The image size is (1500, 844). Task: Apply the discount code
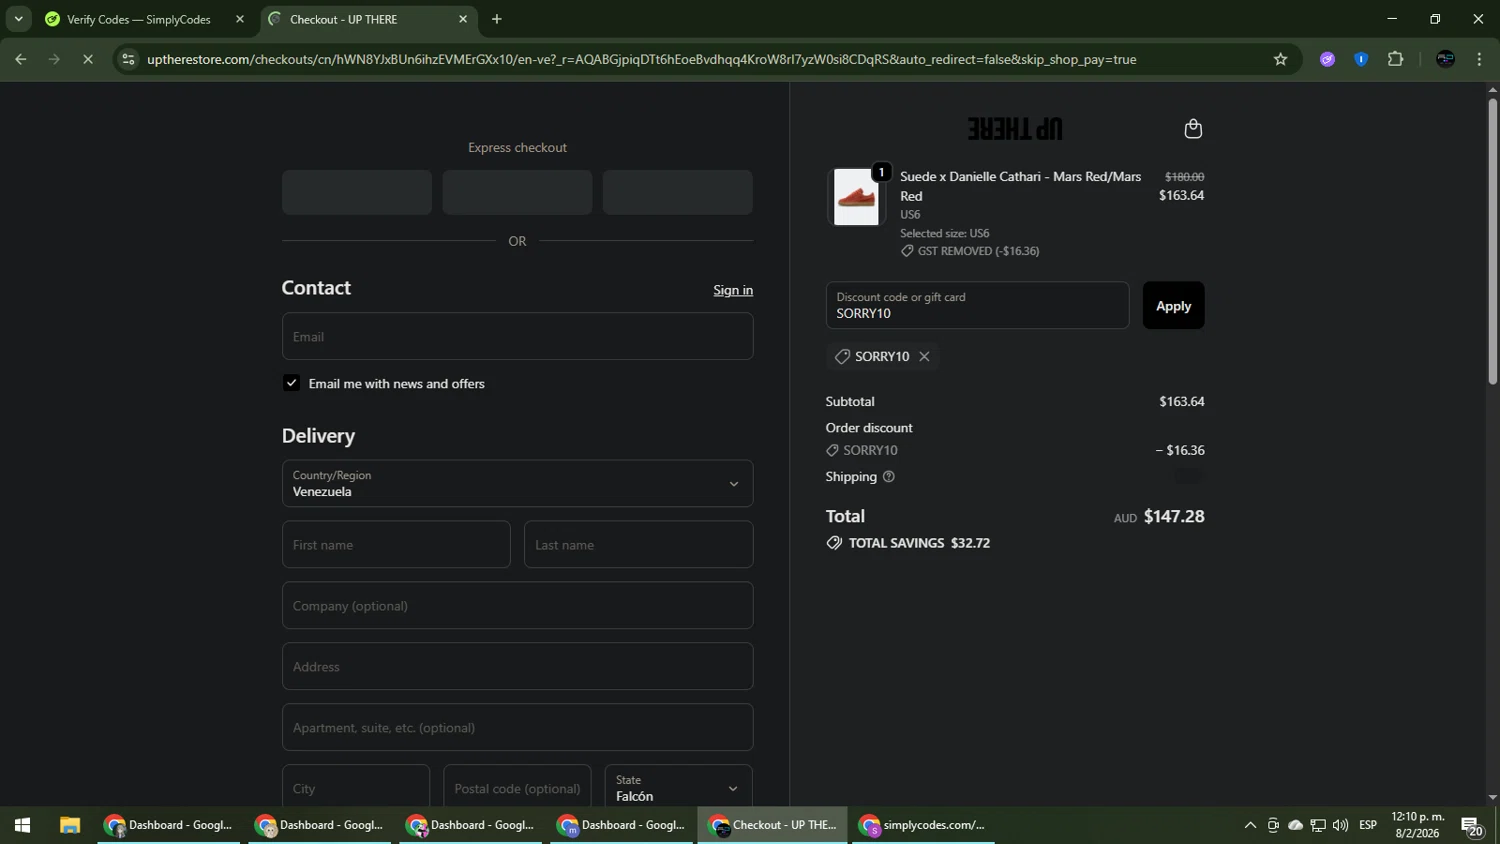click(x=1173, y=306)
